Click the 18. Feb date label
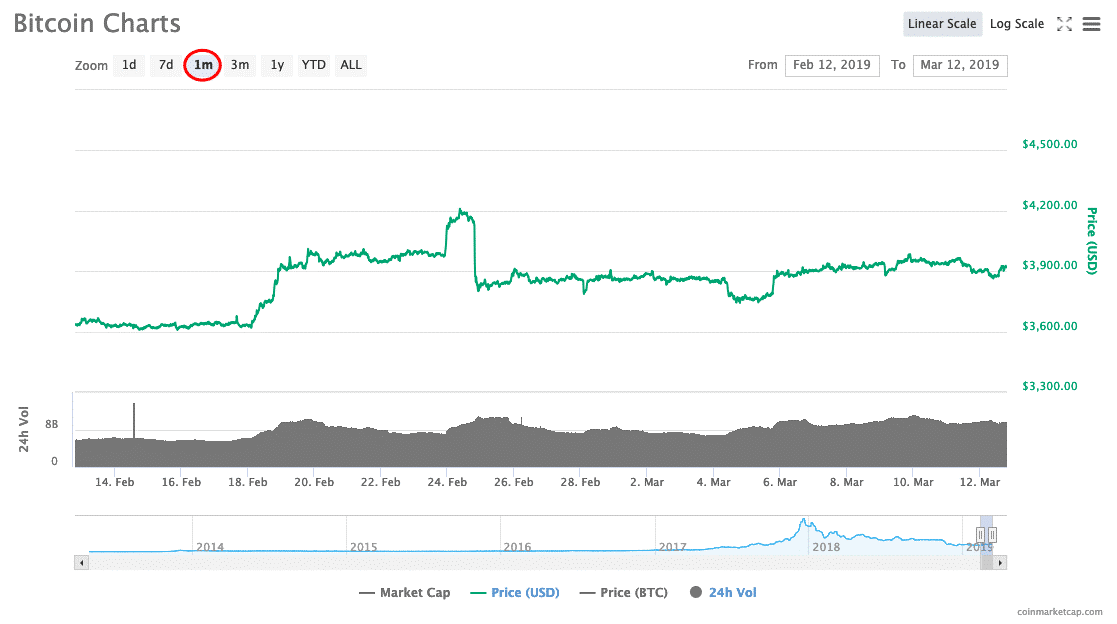This screenshot has width=1117, height=624. point(248,482)
